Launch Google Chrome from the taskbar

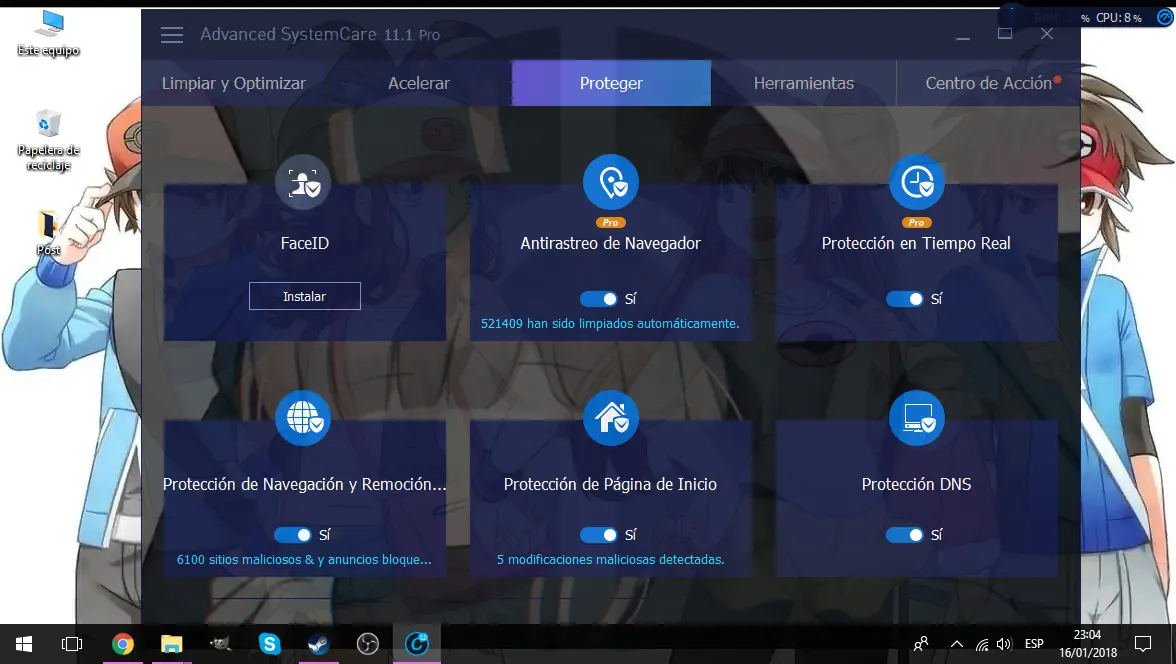point(122,644)
